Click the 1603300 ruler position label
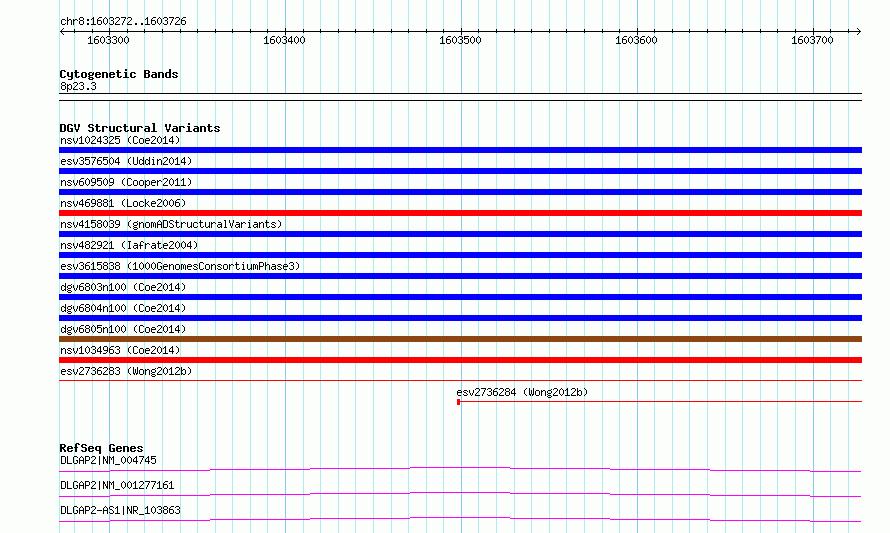The width and height of the screenshot is (890, 533). 108,40
